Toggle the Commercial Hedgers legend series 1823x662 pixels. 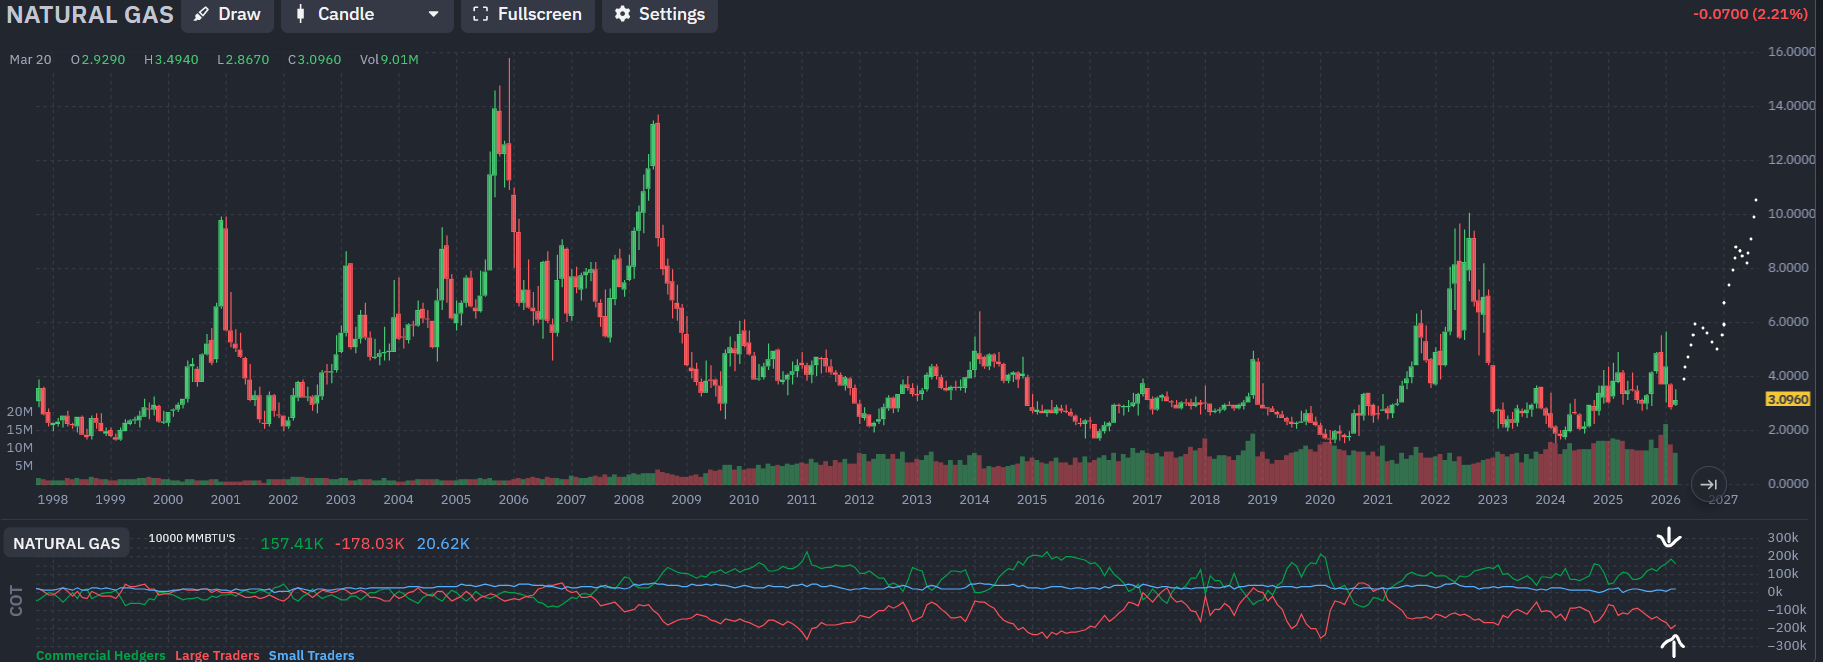pos(101,655)
